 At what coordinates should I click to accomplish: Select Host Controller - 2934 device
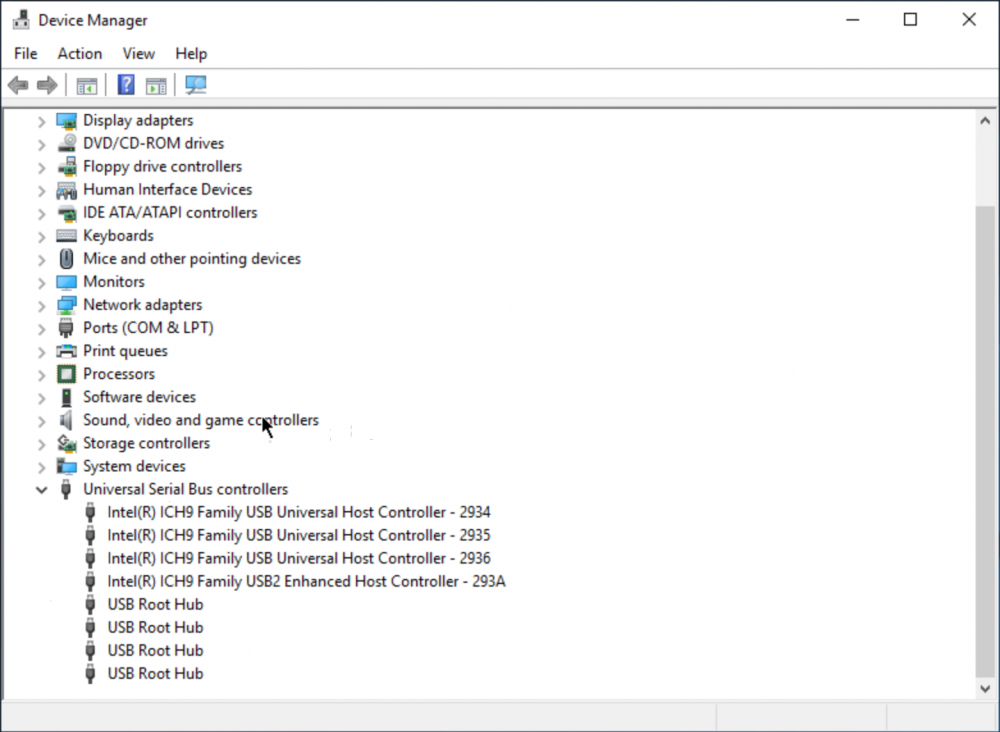pyautogui.click(x=299, y=512)
